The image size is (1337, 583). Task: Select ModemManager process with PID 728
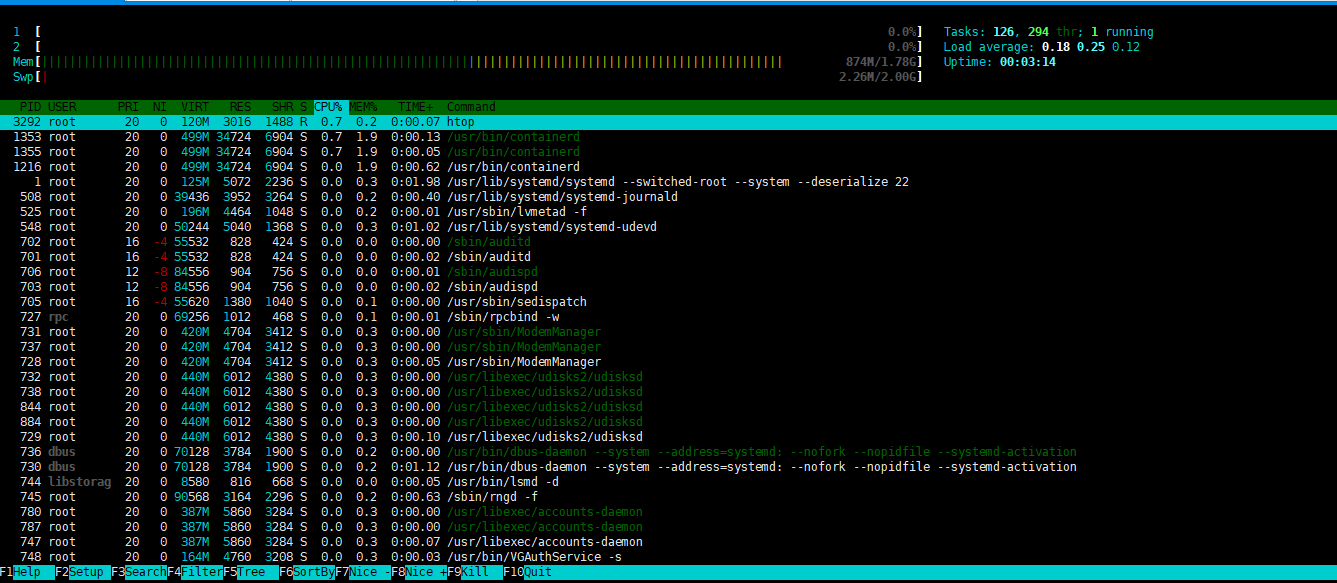[668, 362]
